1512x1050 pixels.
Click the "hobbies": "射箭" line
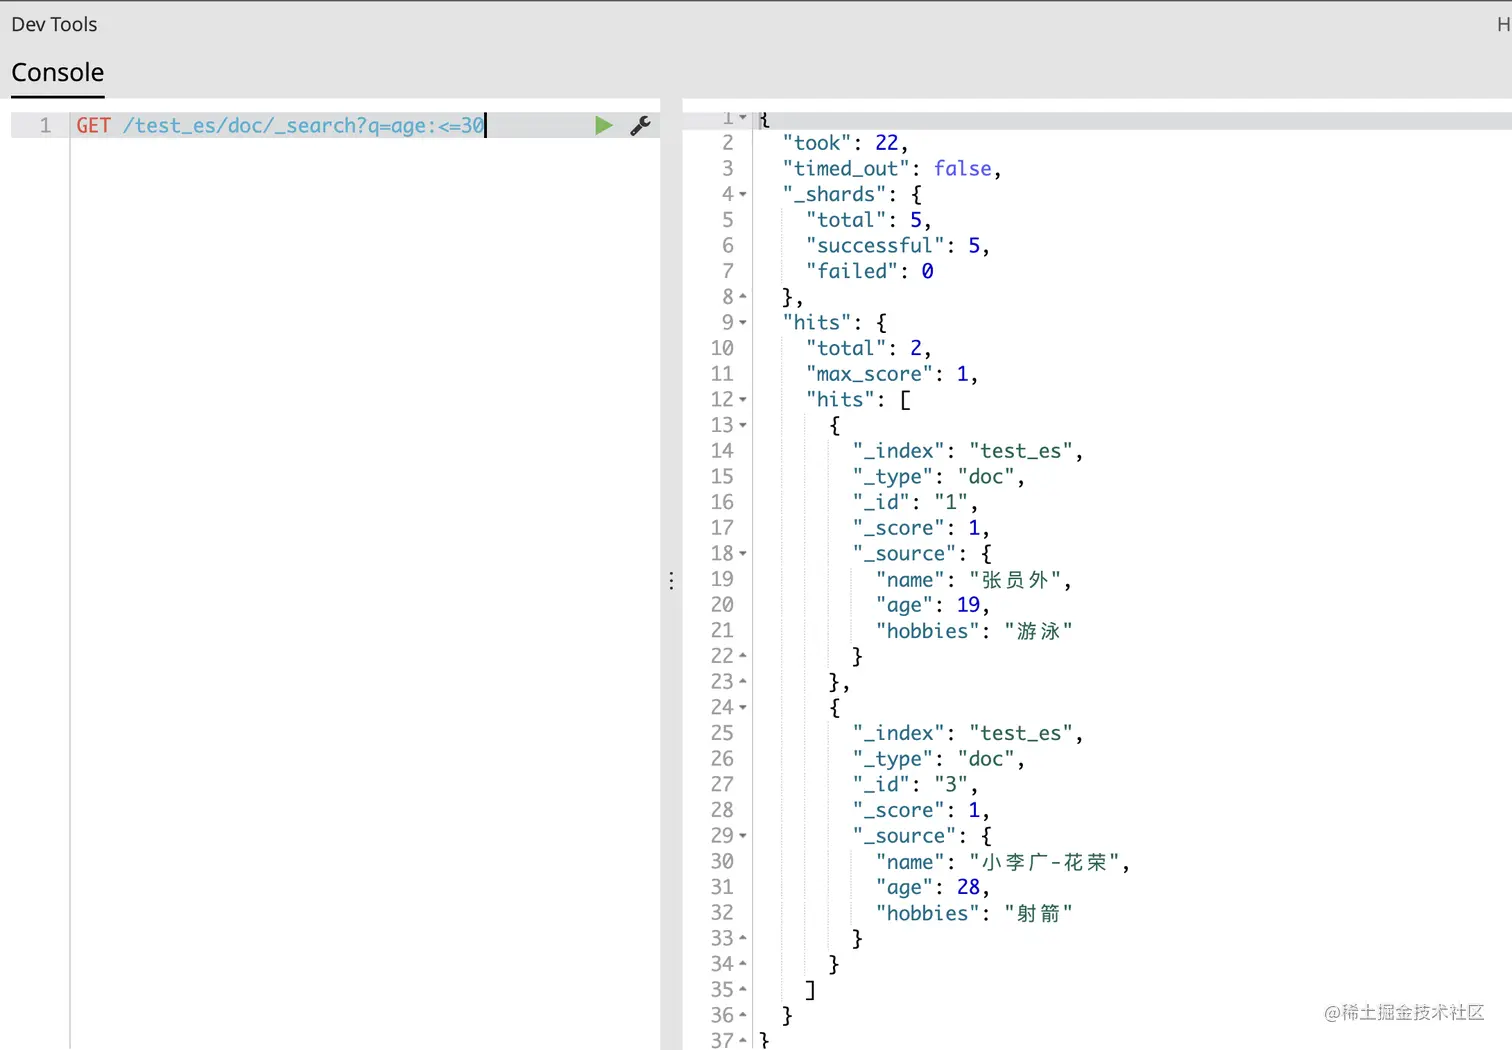(x=974, y=913)
